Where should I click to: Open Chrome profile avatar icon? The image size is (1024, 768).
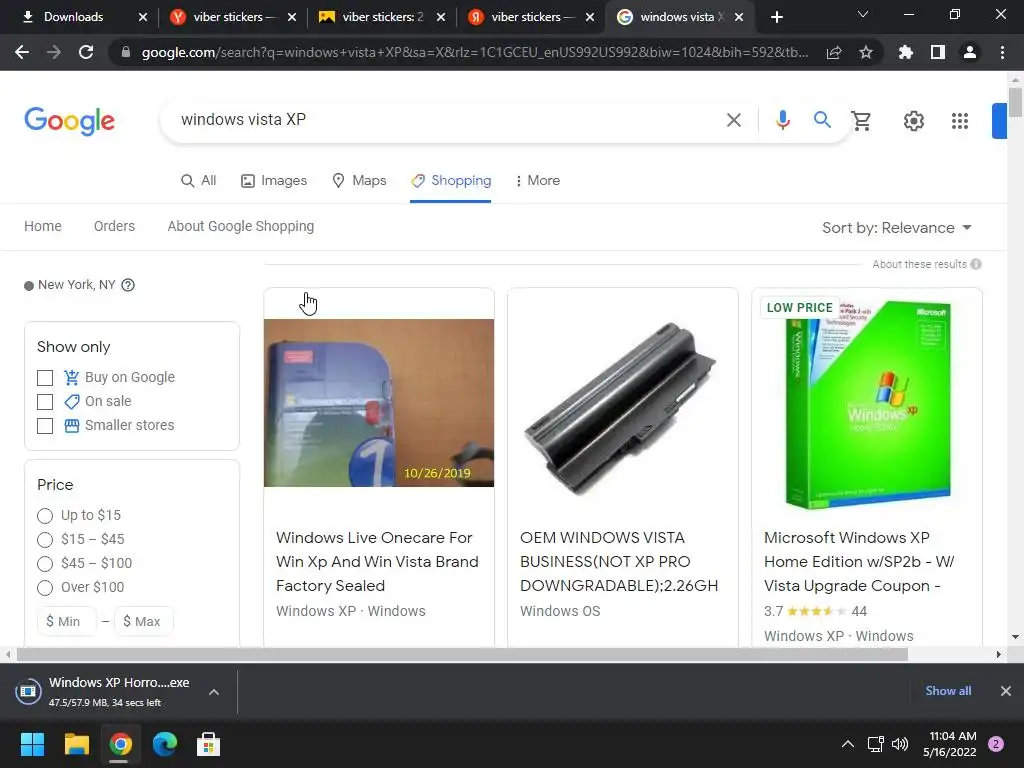point(970,52)
